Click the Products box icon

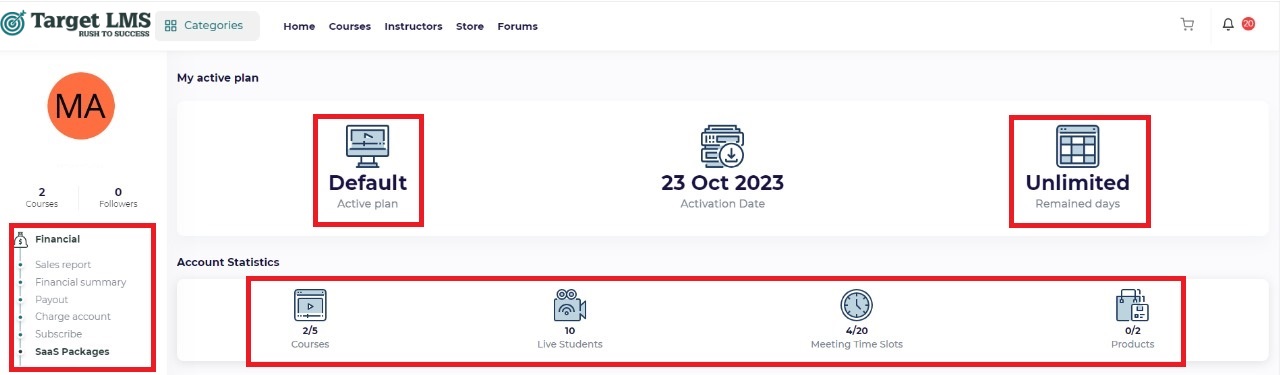click(1132, 305)
